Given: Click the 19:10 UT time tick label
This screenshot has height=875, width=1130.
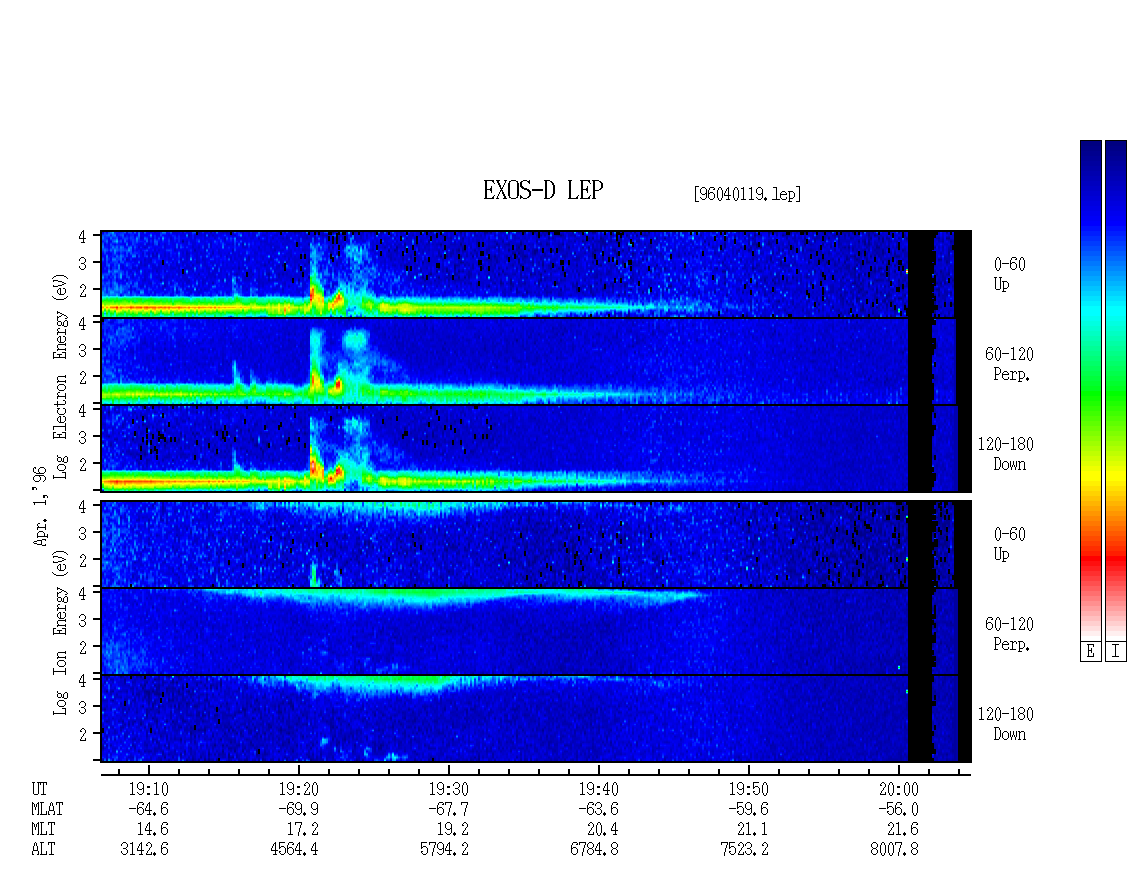Looking at the screenshot, I should pos(148,789).
